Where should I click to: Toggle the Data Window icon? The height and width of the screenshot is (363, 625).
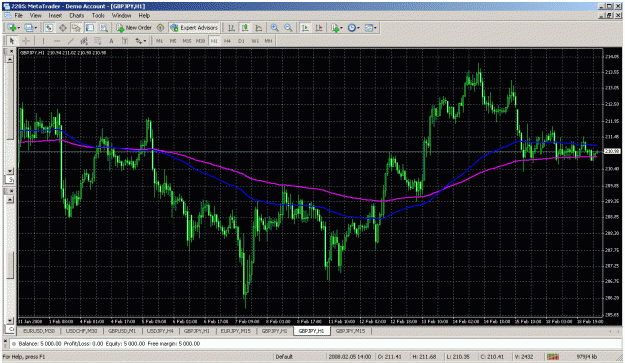(63, 27)
